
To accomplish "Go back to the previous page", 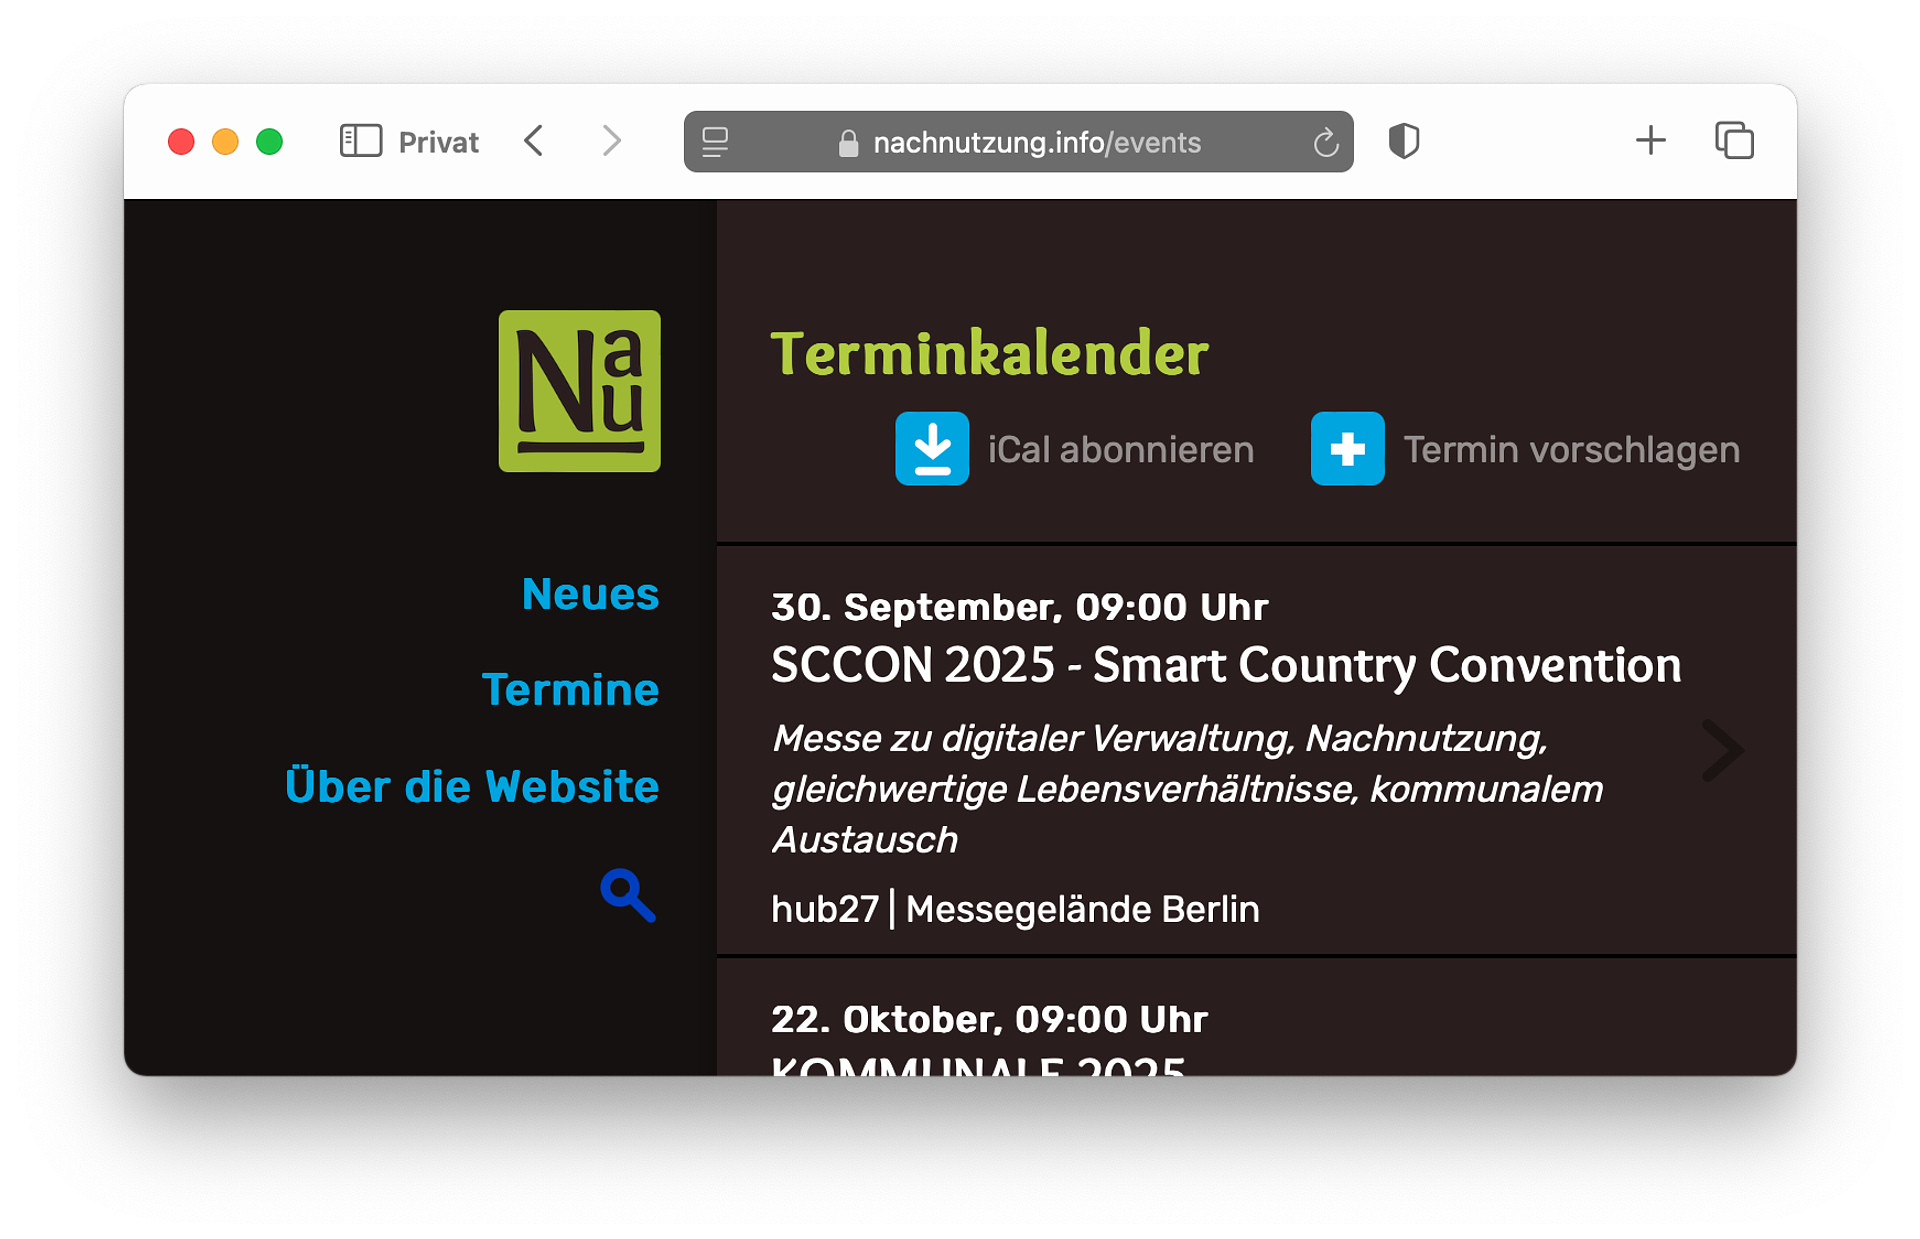I will [534, 141].
